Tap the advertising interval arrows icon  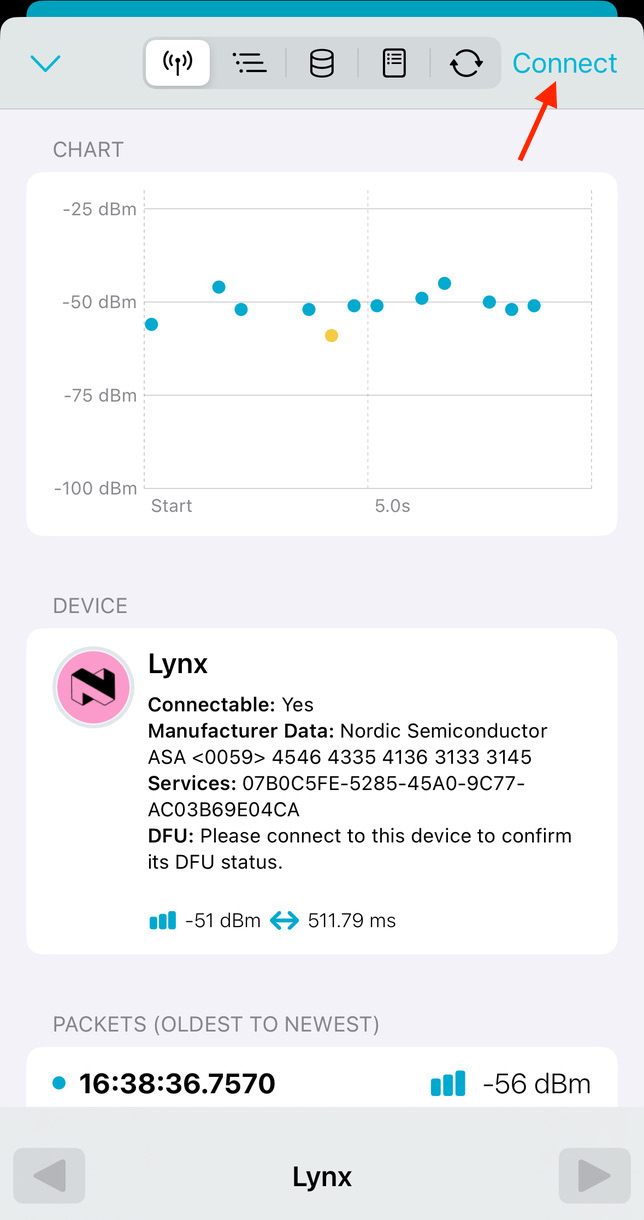[285, 920]
